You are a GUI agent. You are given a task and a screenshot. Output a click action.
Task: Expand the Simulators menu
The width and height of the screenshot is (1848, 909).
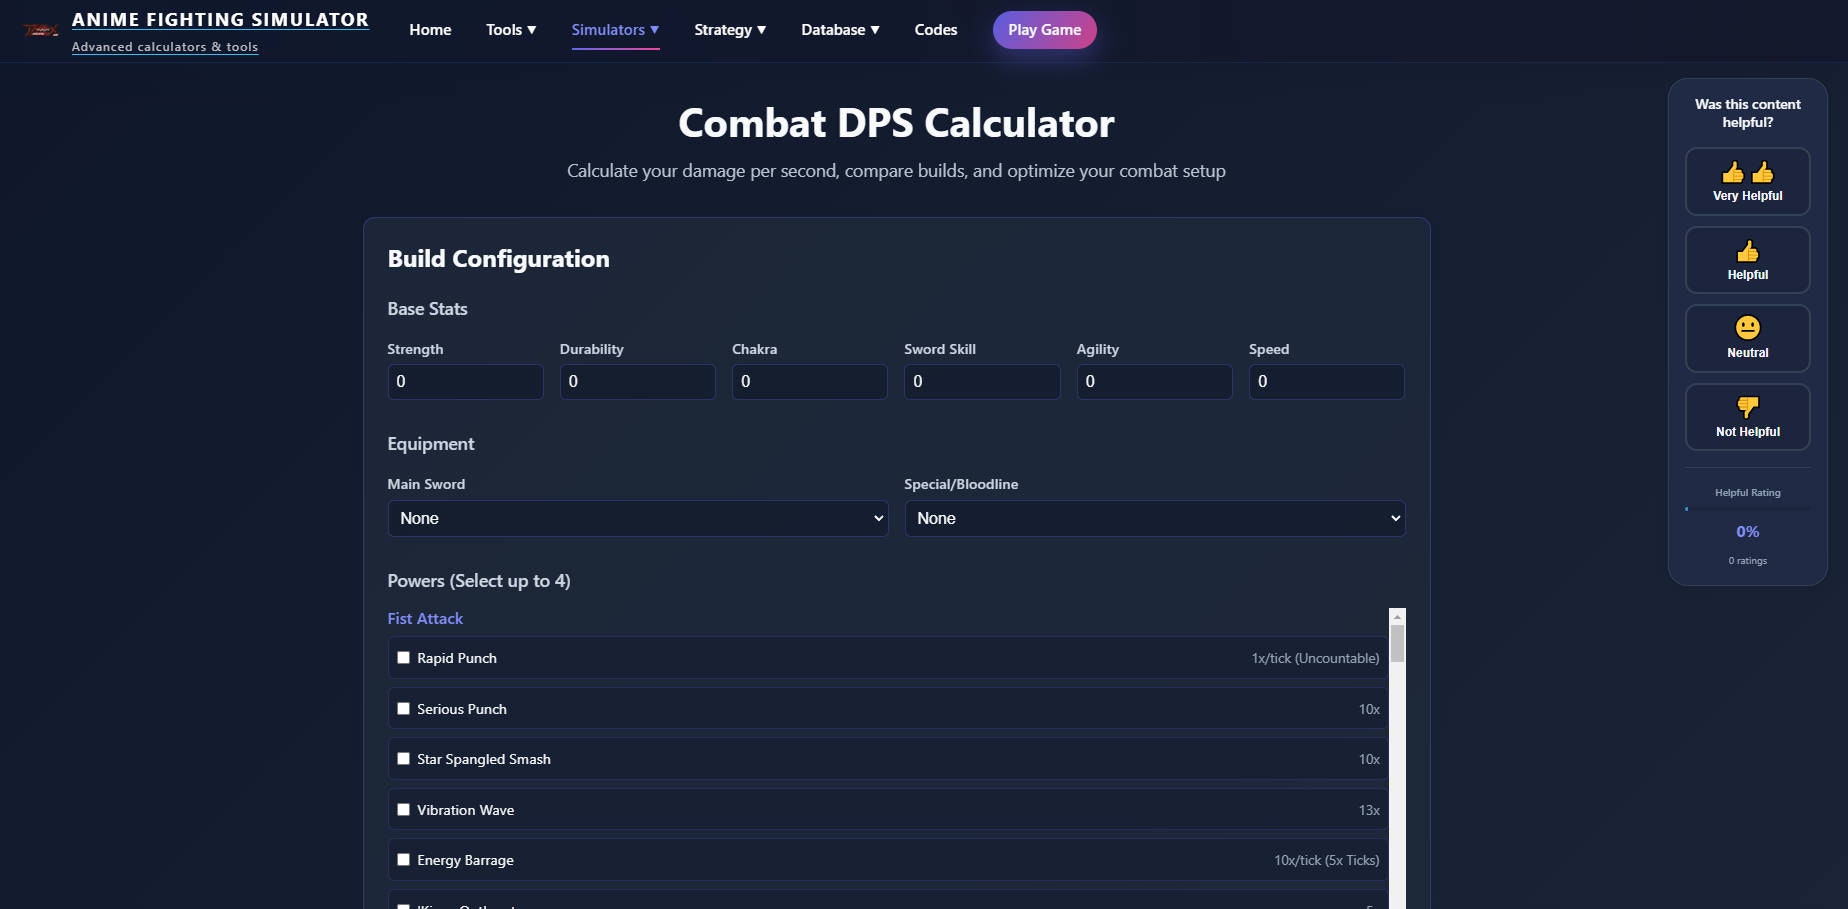pos(614,29)
